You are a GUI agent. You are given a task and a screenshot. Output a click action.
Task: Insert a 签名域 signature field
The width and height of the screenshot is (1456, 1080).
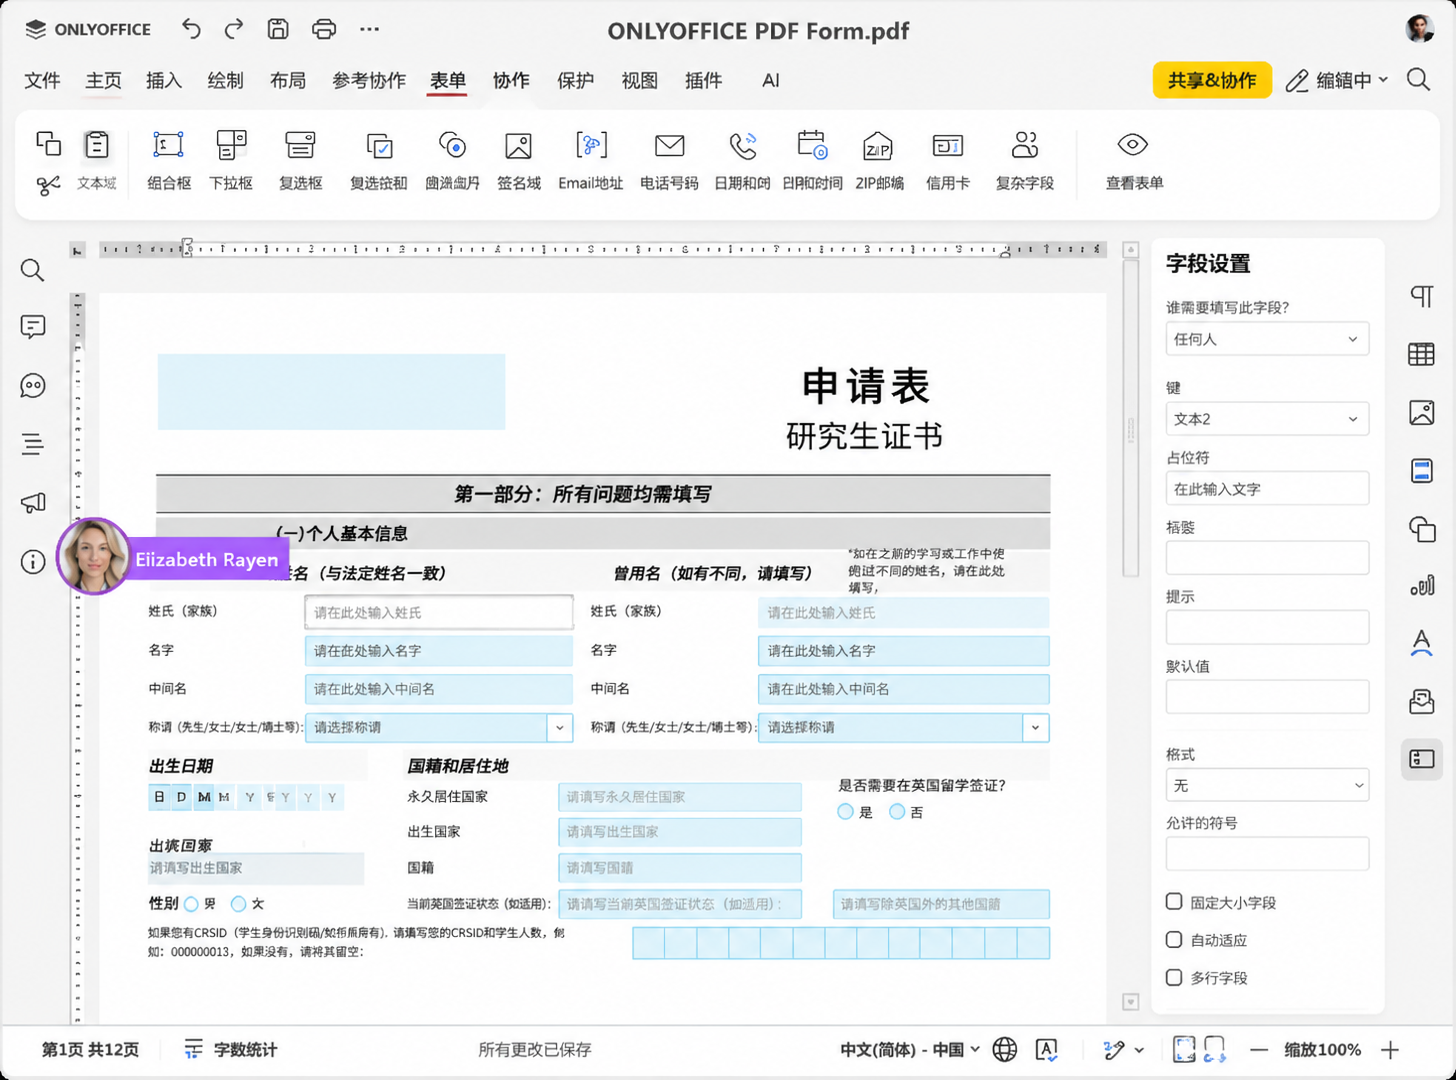(519, 160)
